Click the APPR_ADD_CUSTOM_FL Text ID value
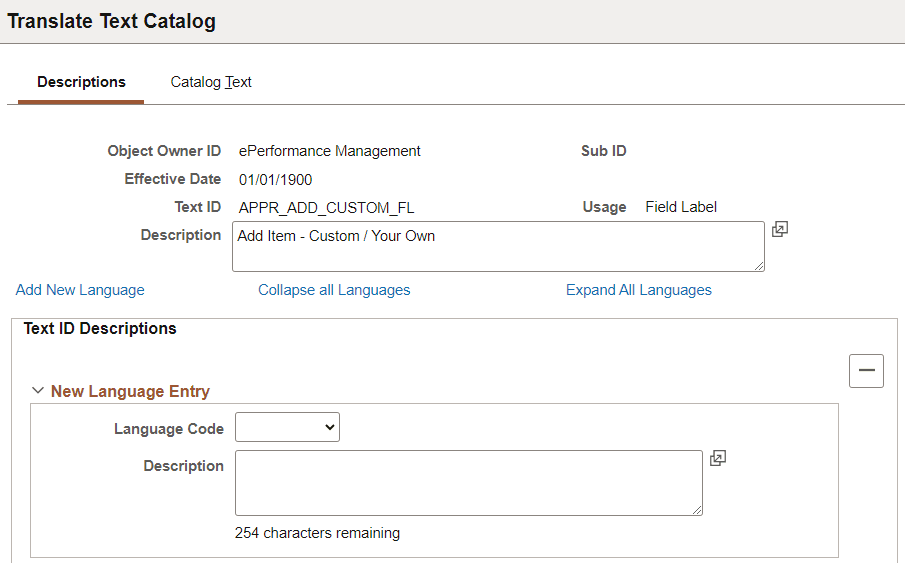 point(326,207)
